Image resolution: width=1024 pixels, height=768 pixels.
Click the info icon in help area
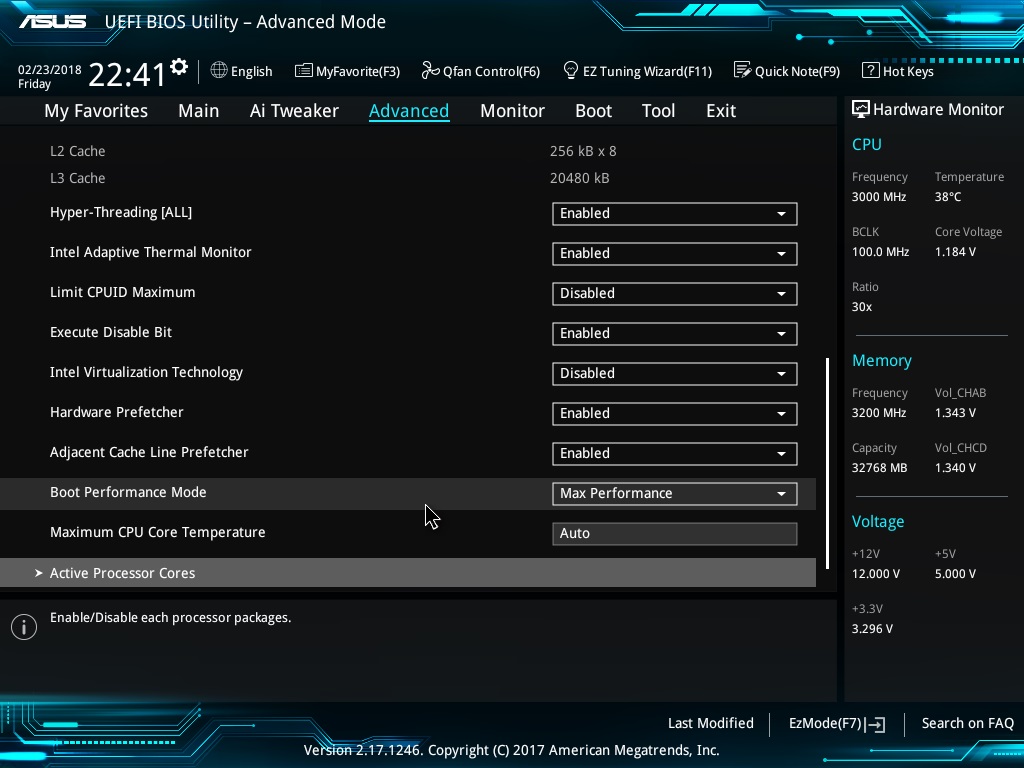click(x=24, y=627)
